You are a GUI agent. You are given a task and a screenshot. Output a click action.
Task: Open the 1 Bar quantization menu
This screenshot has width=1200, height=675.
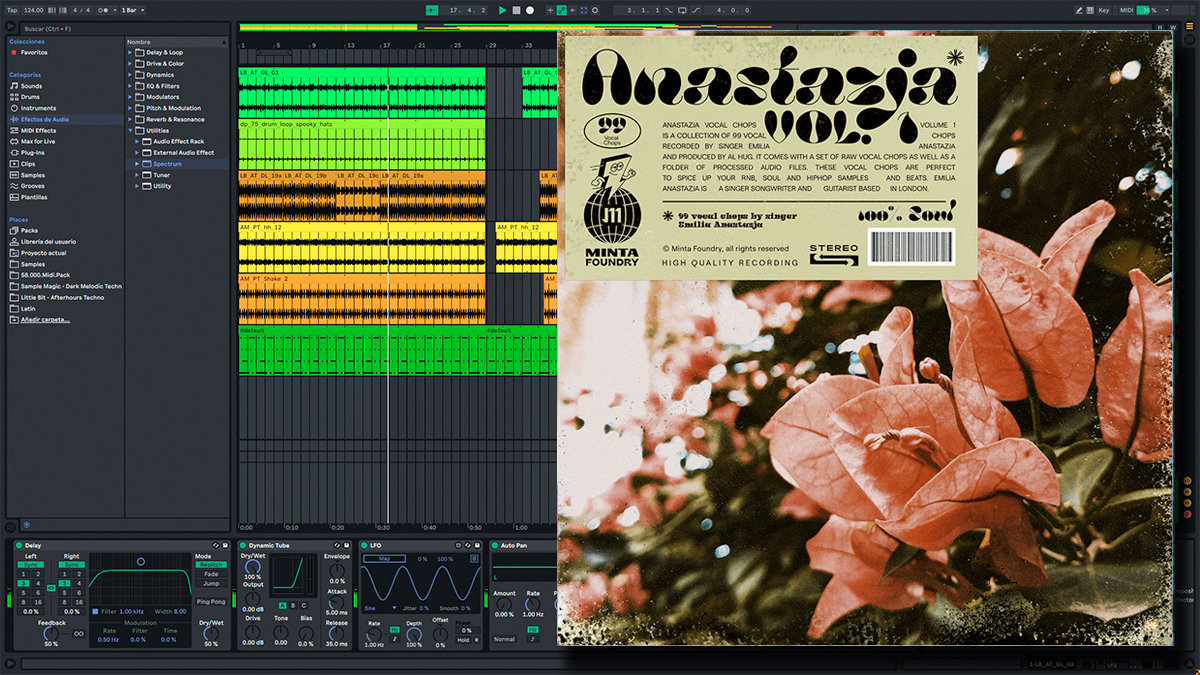[x=133, y=10]
